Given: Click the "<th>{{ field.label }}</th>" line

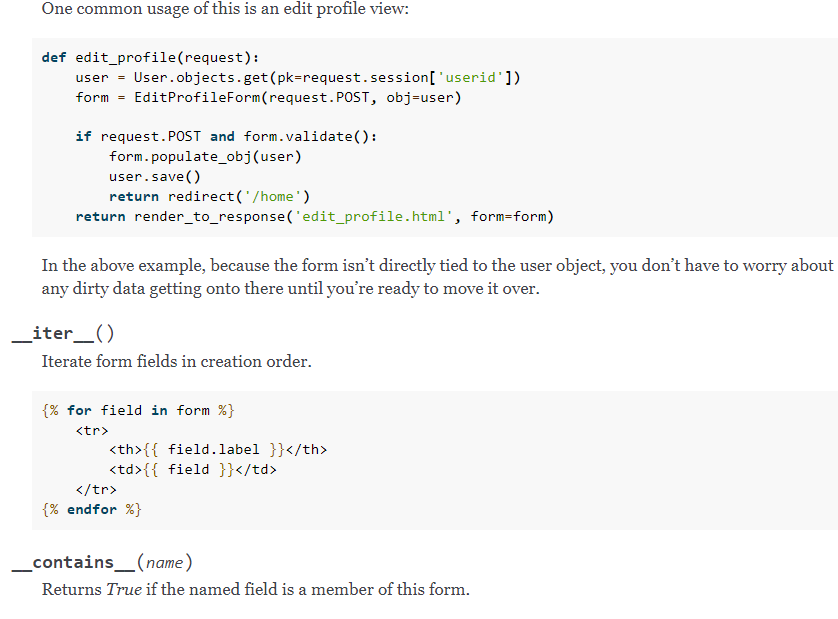Looking at the screenshot, I should coord(218,450).
